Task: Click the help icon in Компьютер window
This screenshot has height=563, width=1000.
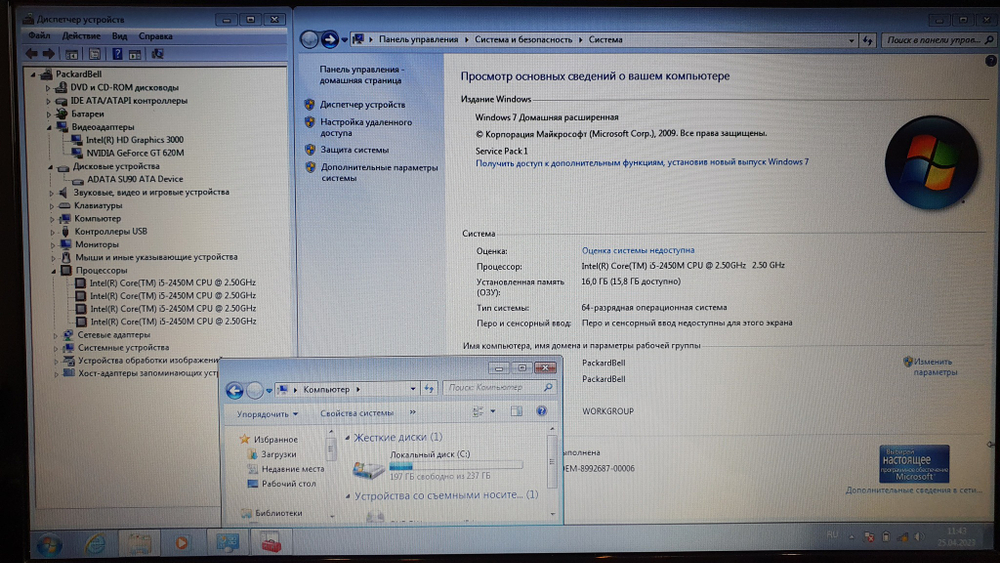Action: pyautogui.click(x=541, y=411)
